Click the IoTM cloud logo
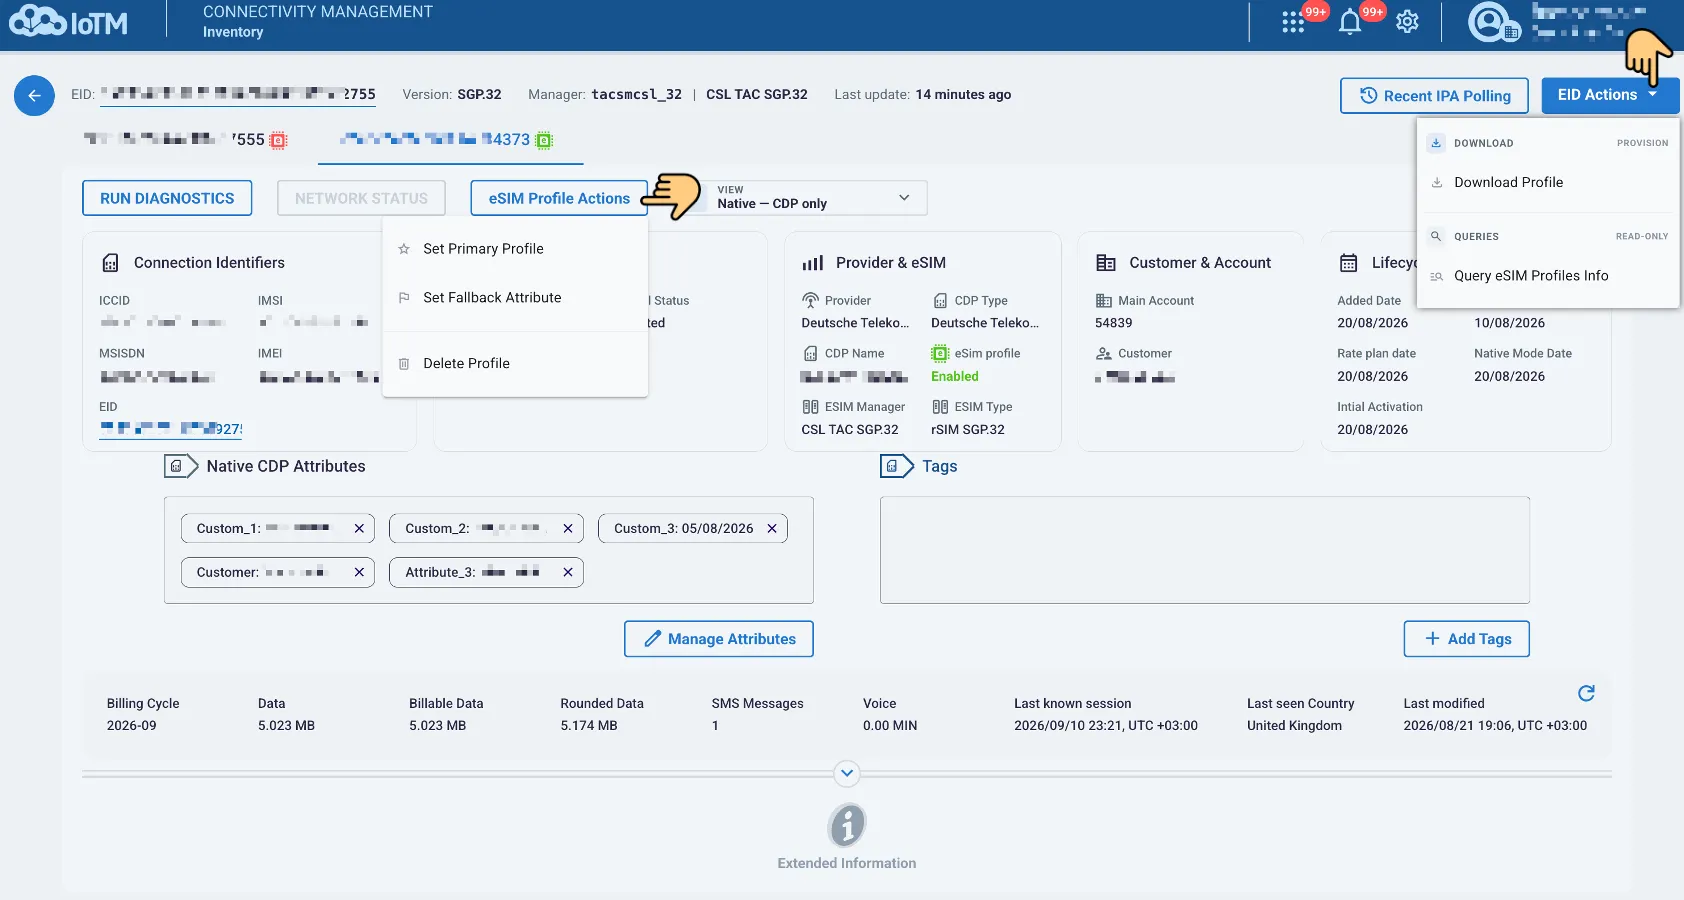 [68, 22]
